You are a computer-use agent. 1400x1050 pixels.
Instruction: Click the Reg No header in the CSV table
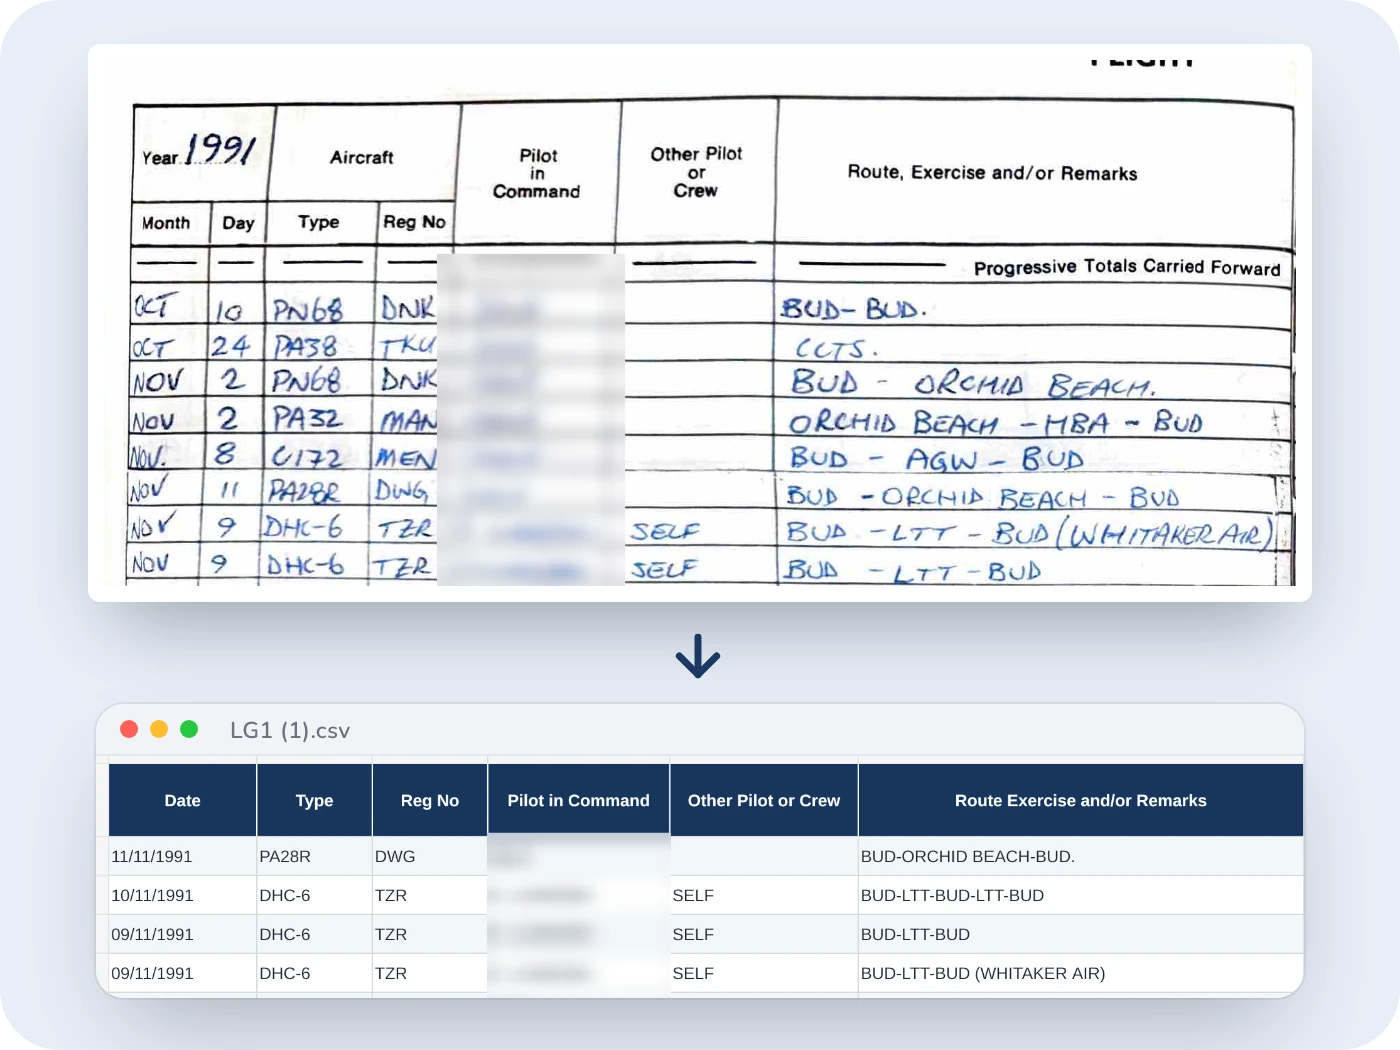(x=430, y=800)
